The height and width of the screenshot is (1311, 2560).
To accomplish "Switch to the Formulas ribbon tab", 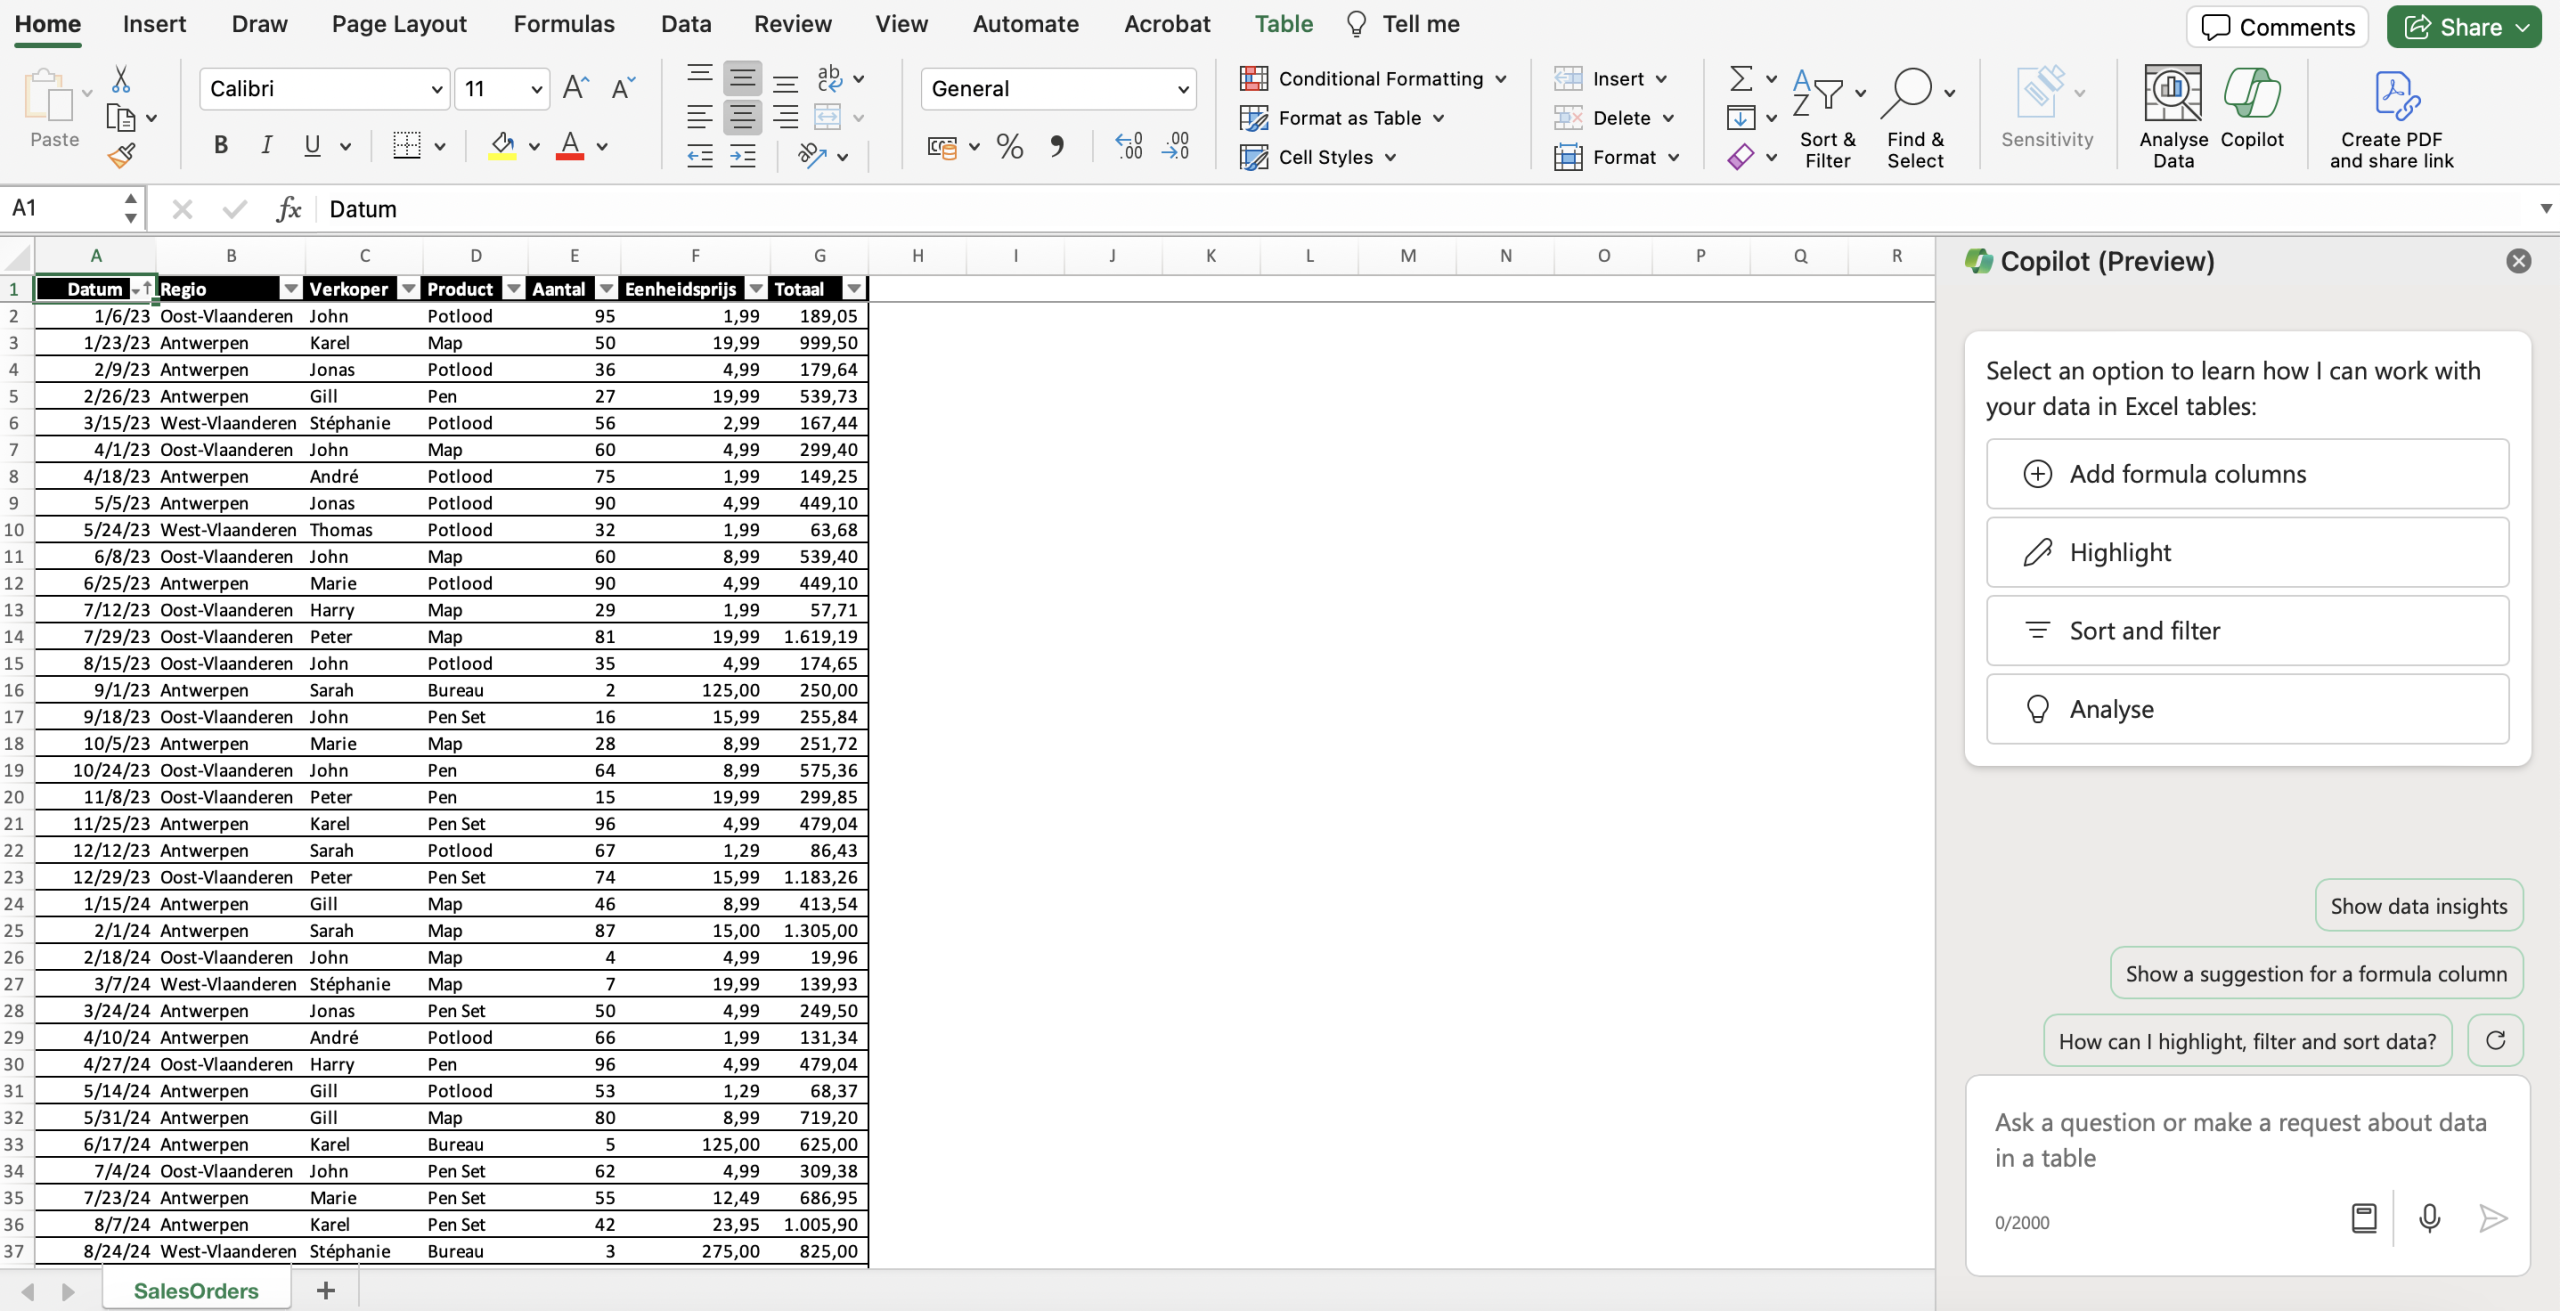I will coord(564,24).
